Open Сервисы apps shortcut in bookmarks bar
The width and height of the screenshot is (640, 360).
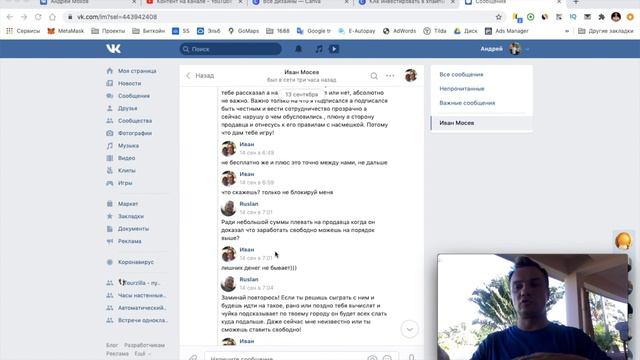click(x=23, y=31)
